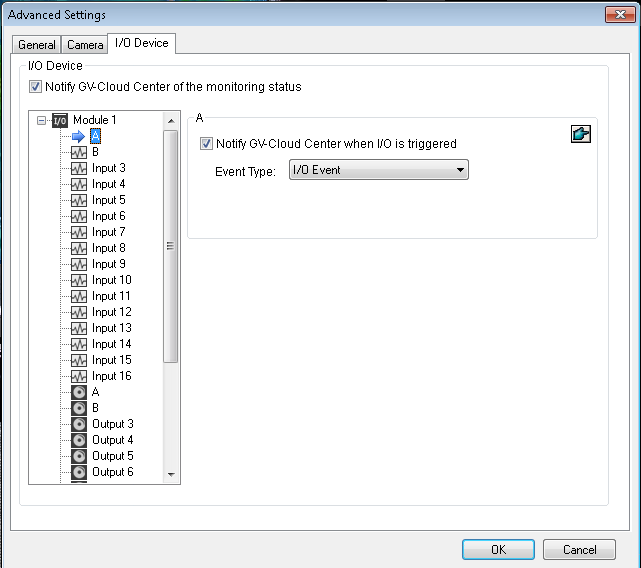Image resolution: width=641 pixels, height=568 pixels.
Task: Select the Module 1 I/O icon
Action: (59, 121)
